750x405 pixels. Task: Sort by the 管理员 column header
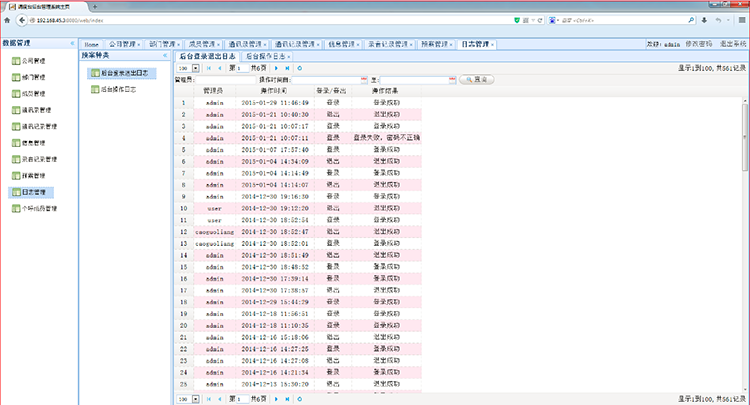click(x=214, y=91)
